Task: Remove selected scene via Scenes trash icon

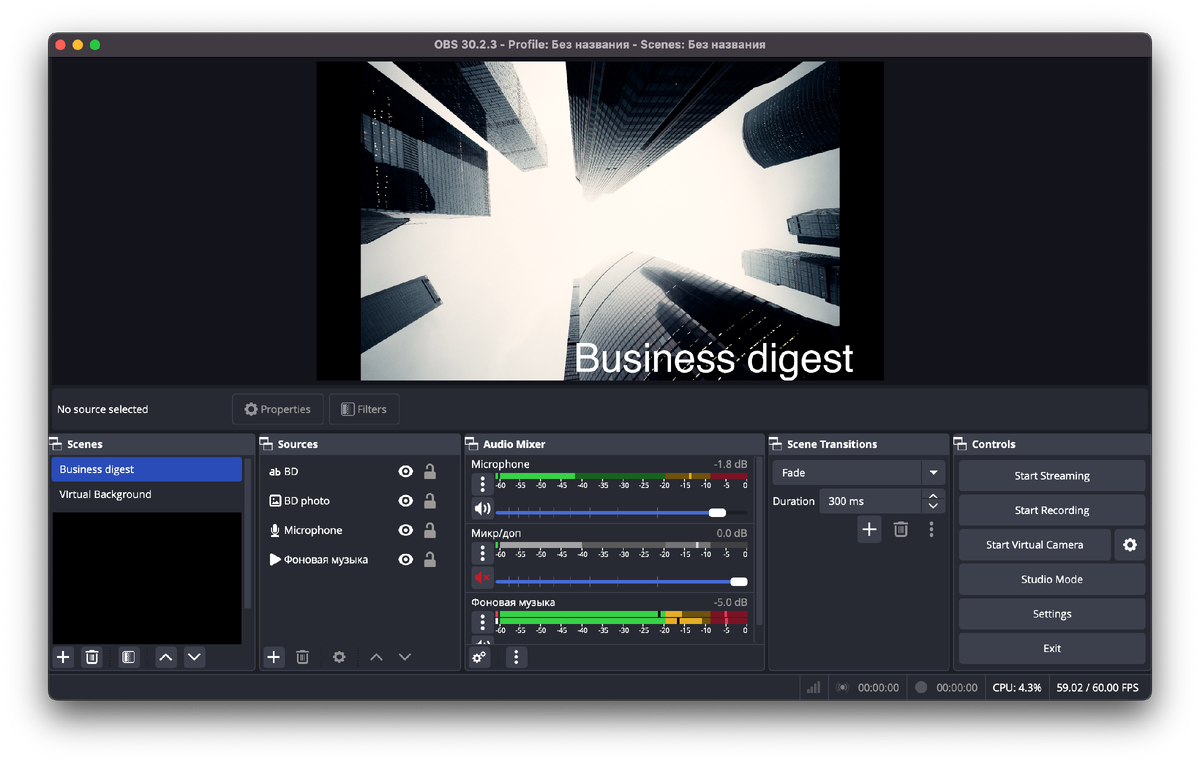Action: [92, 657]
